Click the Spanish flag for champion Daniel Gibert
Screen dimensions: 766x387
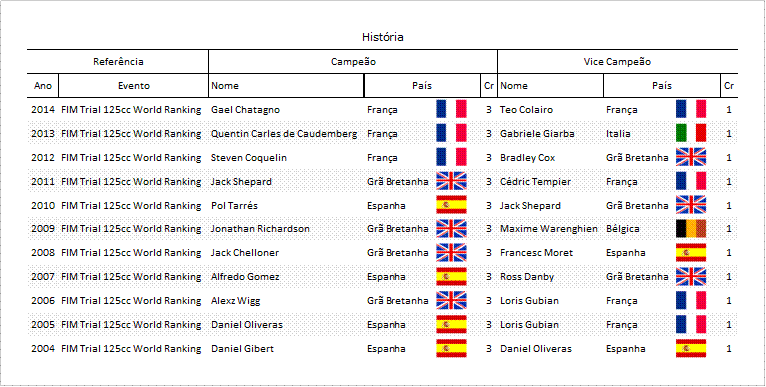(x=451, y=348)
